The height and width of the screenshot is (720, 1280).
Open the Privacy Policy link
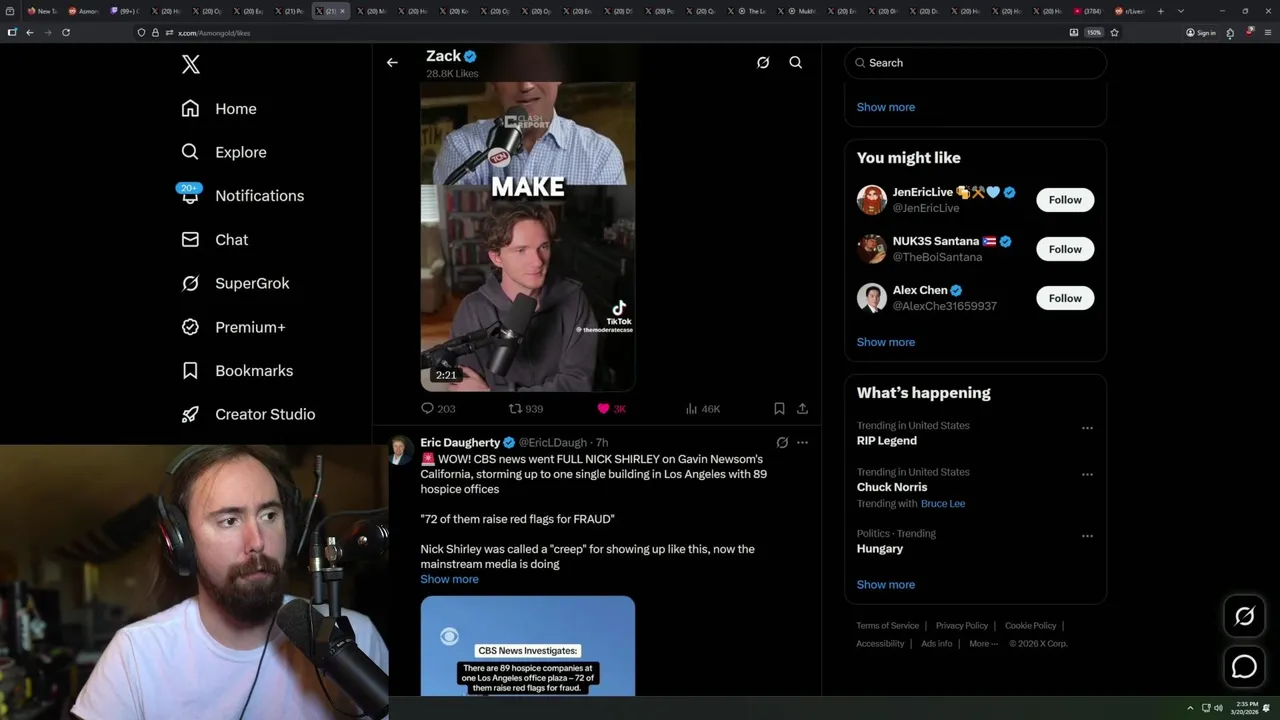[961, 625]
